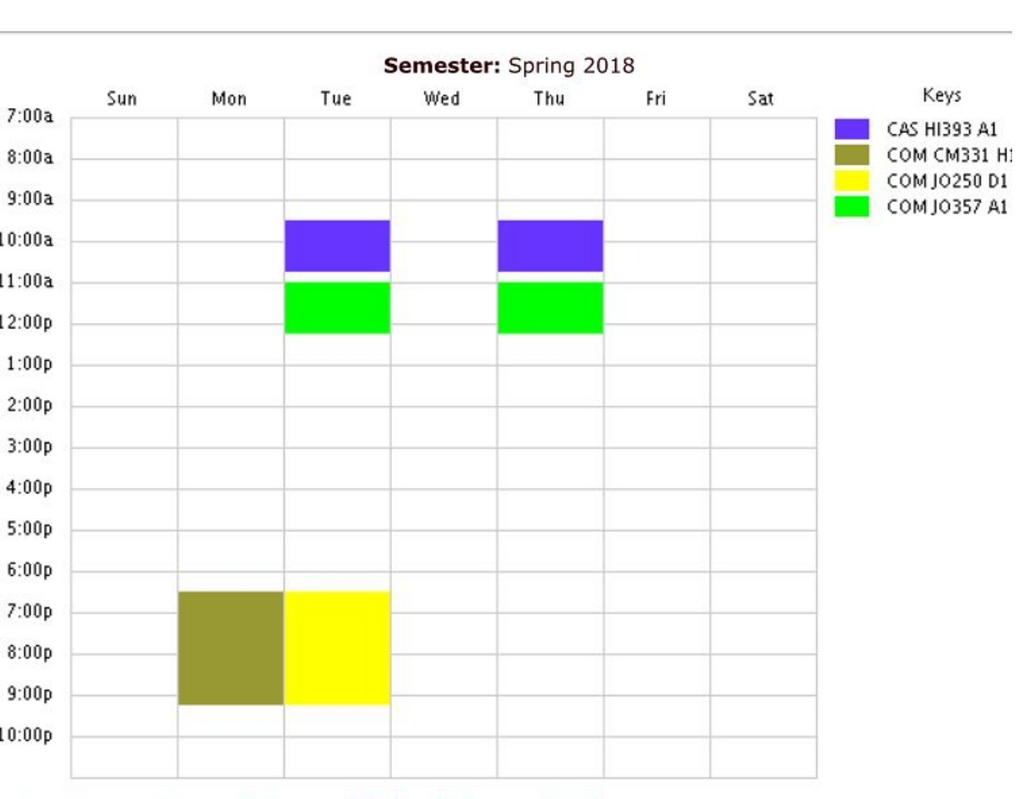
Task: Click the COM JO250 D1 legend text
Action: 947,181
